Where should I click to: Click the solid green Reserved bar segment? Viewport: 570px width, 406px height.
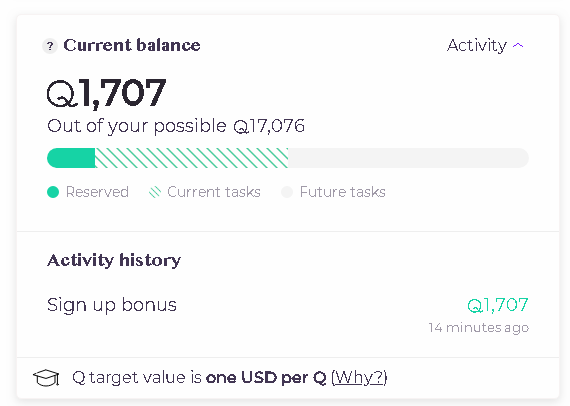pyautogui.click(x=71, y=158)
